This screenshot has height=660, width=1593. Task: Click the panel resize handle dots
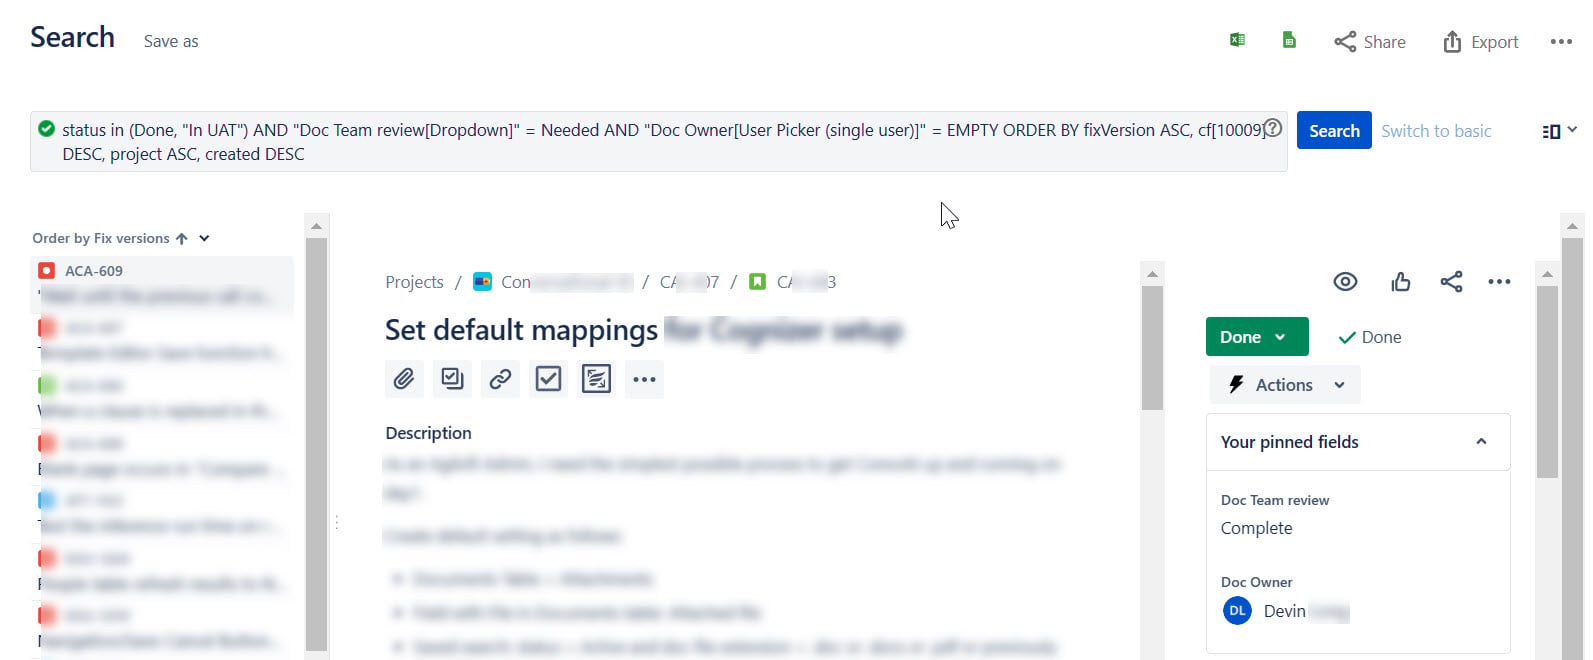(337, 522)
